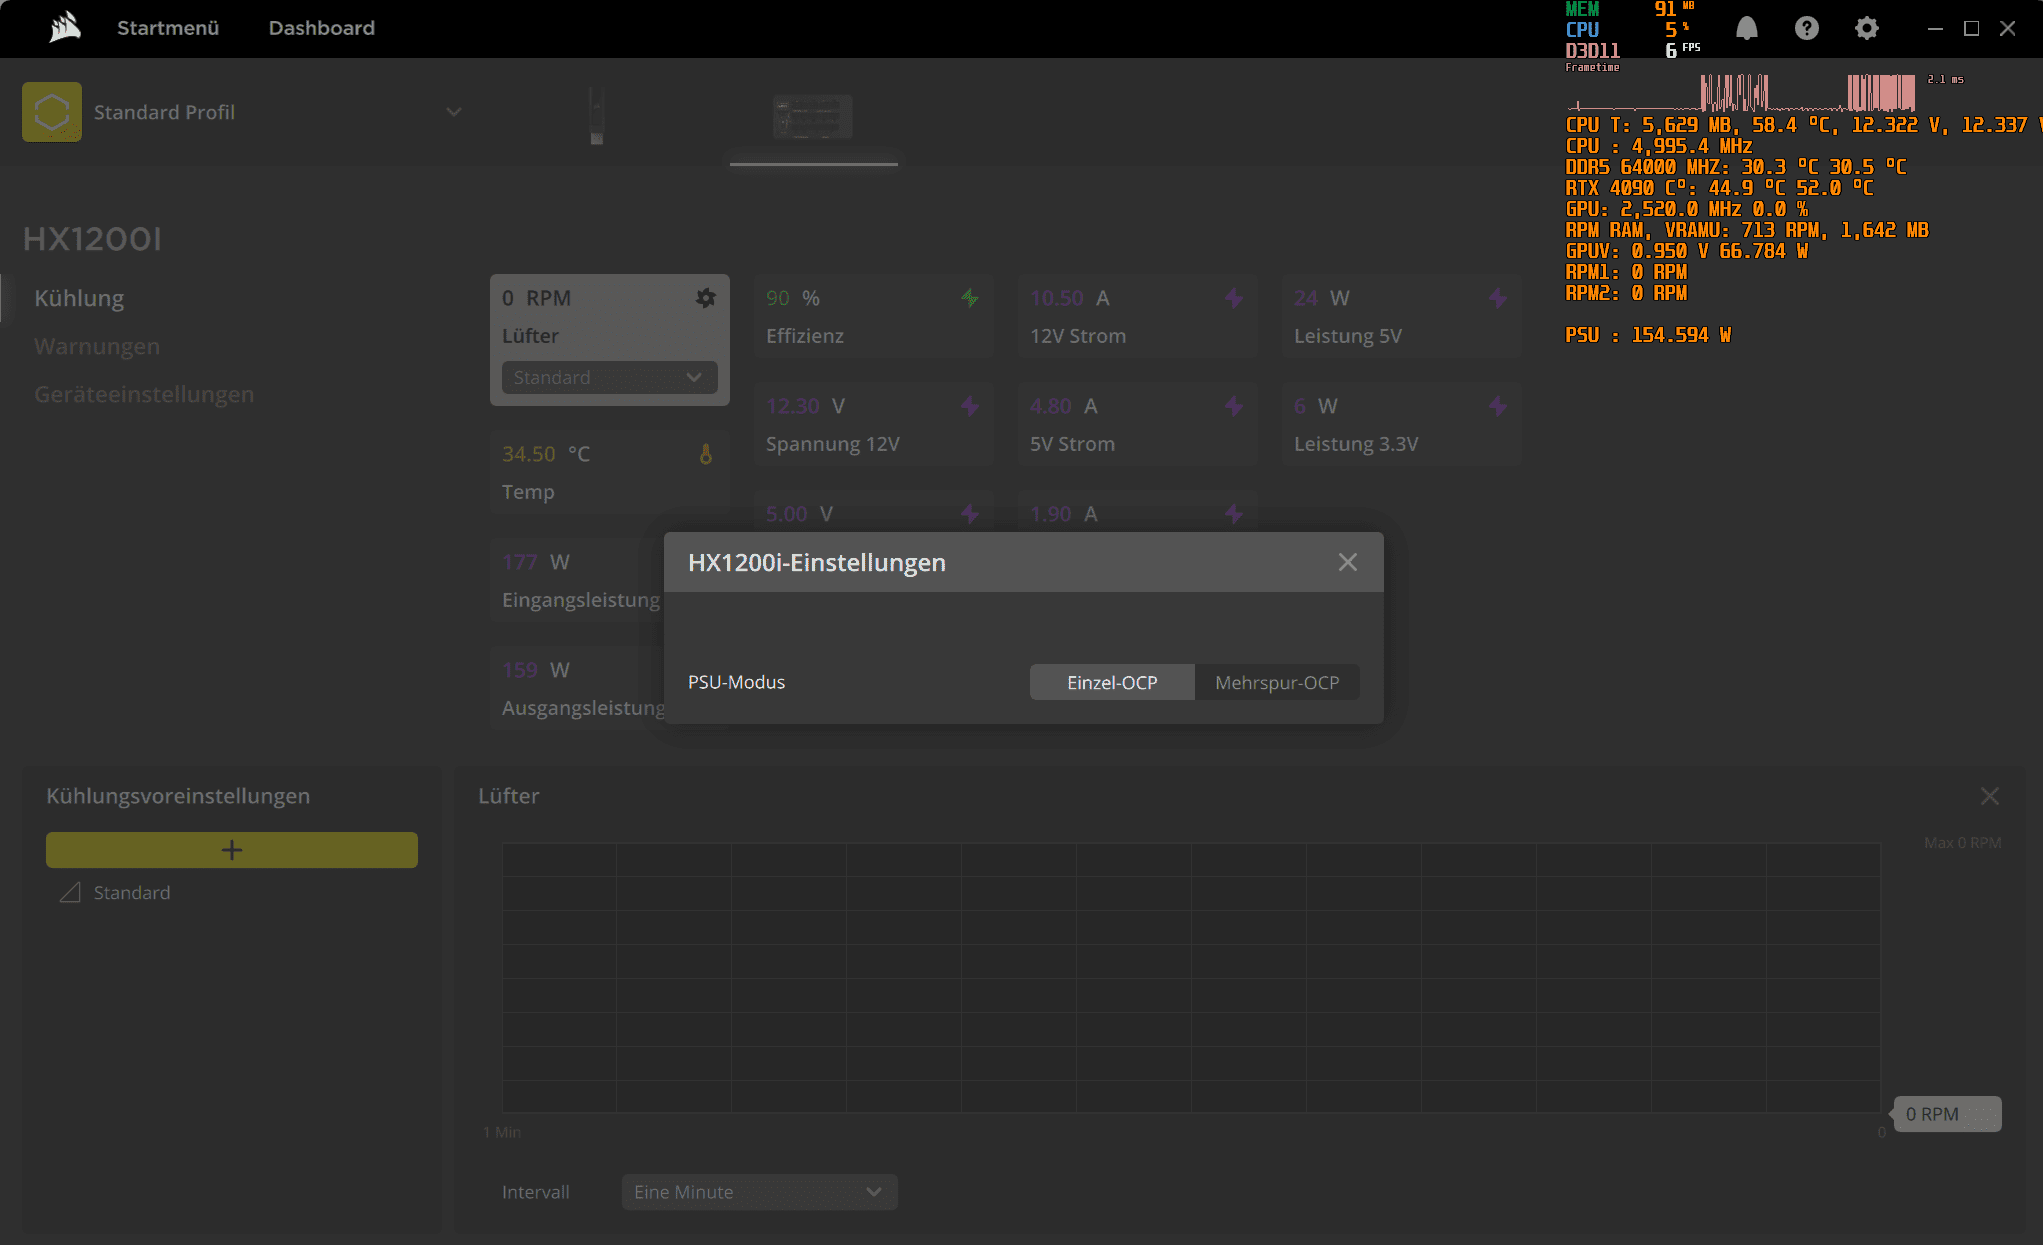Click the Lüfter tile gear icon

tap(705, 298)
